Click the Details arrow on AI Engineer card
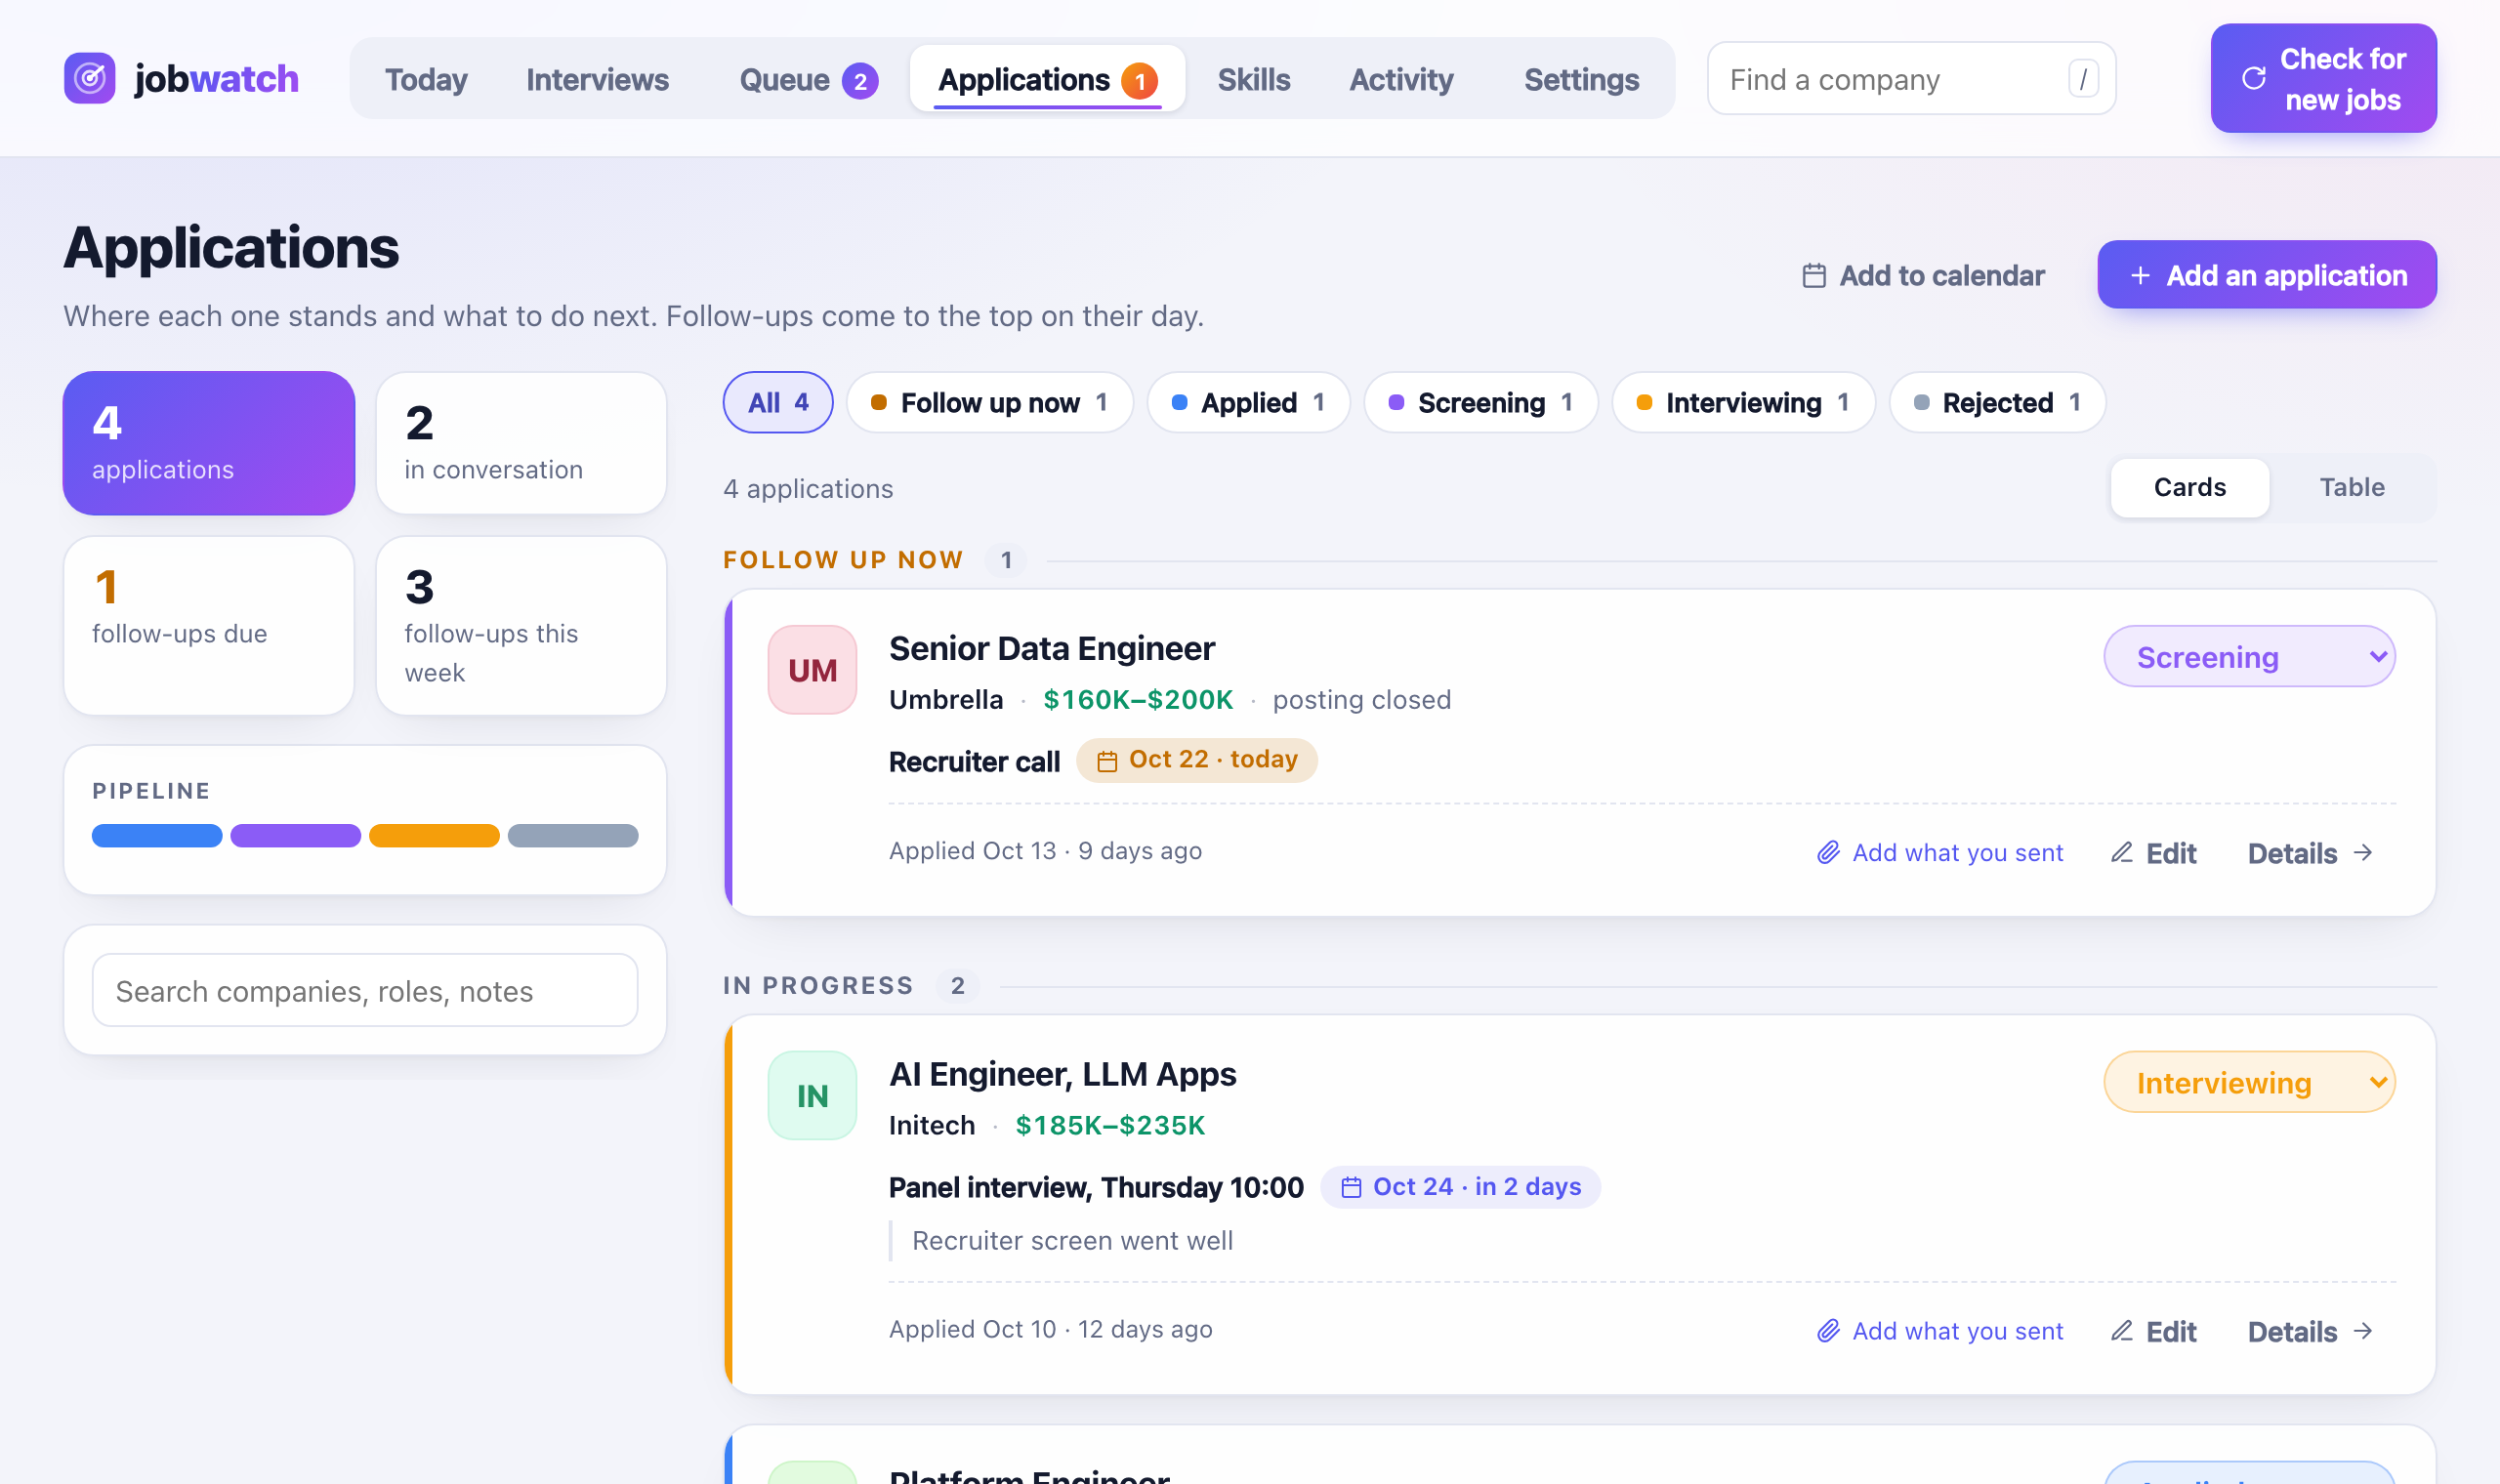This screenshot has width=2500, height=1484. (x=2363, y=1331)
